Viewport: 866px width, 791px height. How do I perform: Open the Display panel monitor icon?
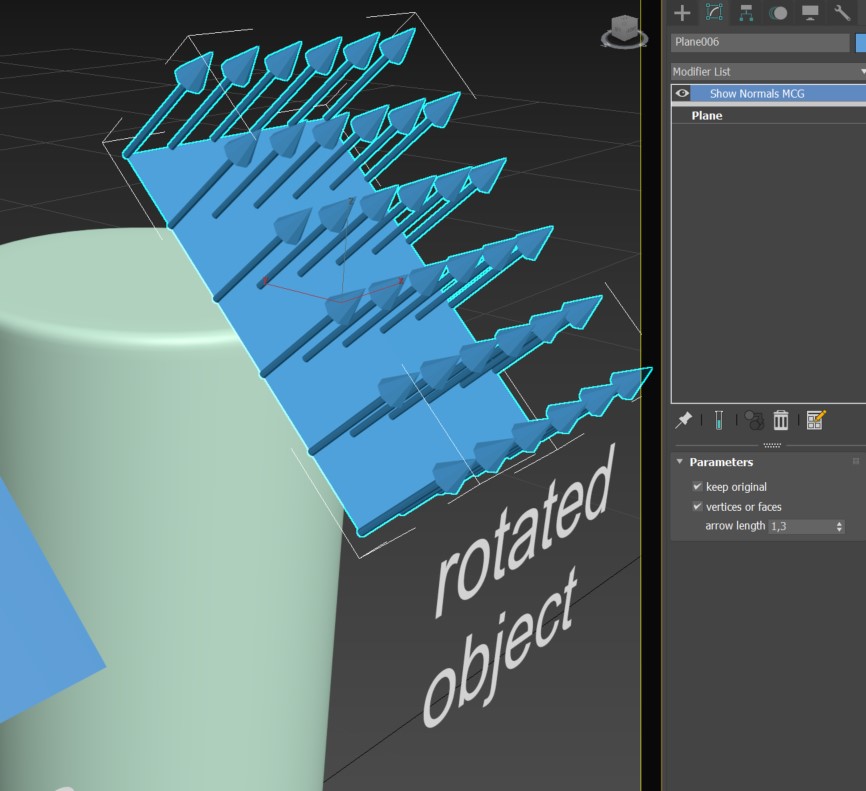click(810, 13)
